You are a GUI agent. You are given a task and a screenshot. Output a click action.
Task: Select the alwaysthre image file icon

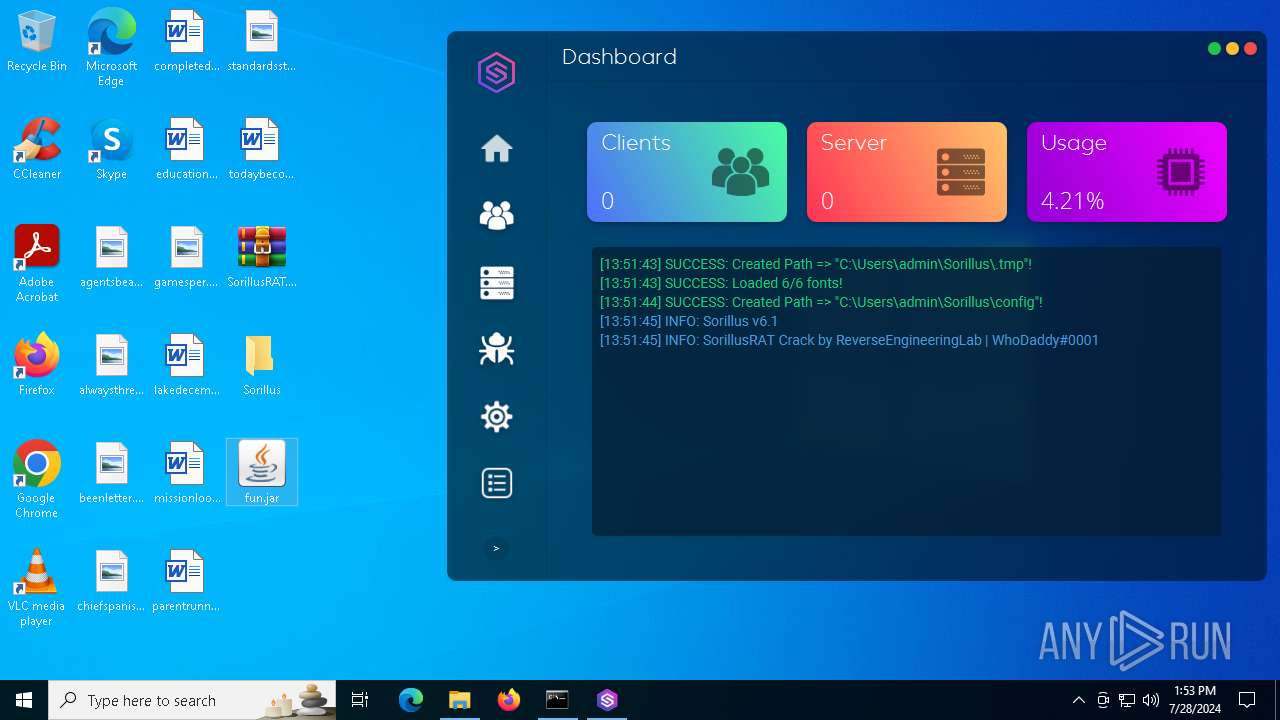(x=111, y=365)
